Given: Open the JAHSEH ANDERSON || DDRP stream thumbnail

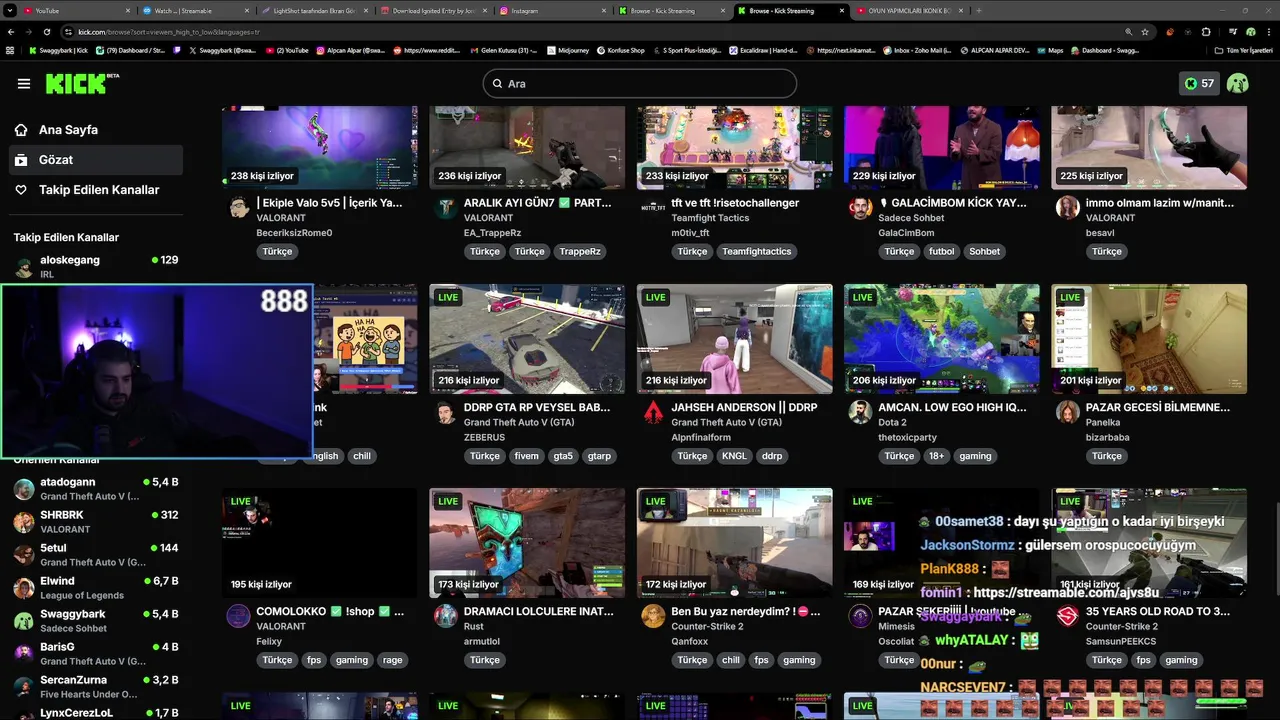Looking at the screenshot, I should coord(734,339).
